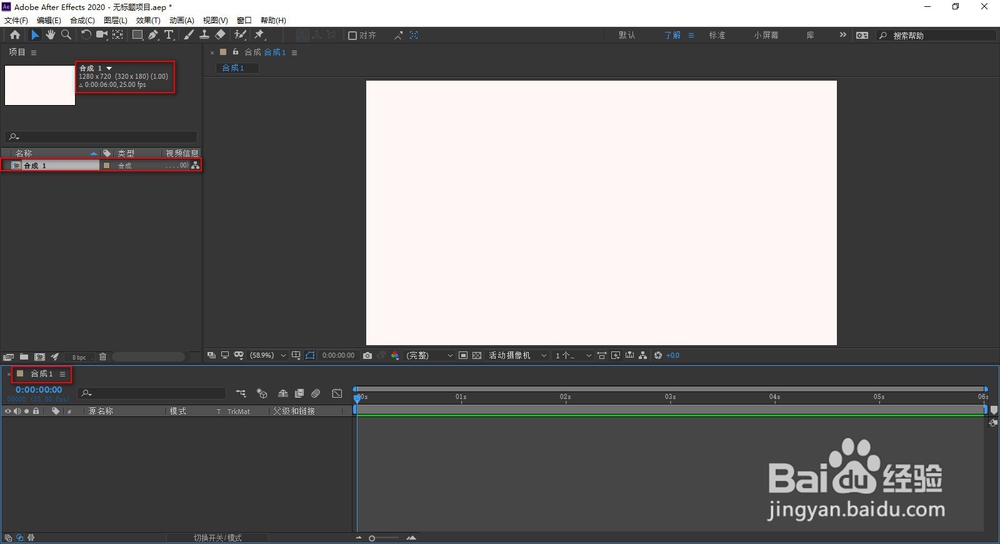
Task: Open the 项目 panel menu
Action: tap(34, 52)
